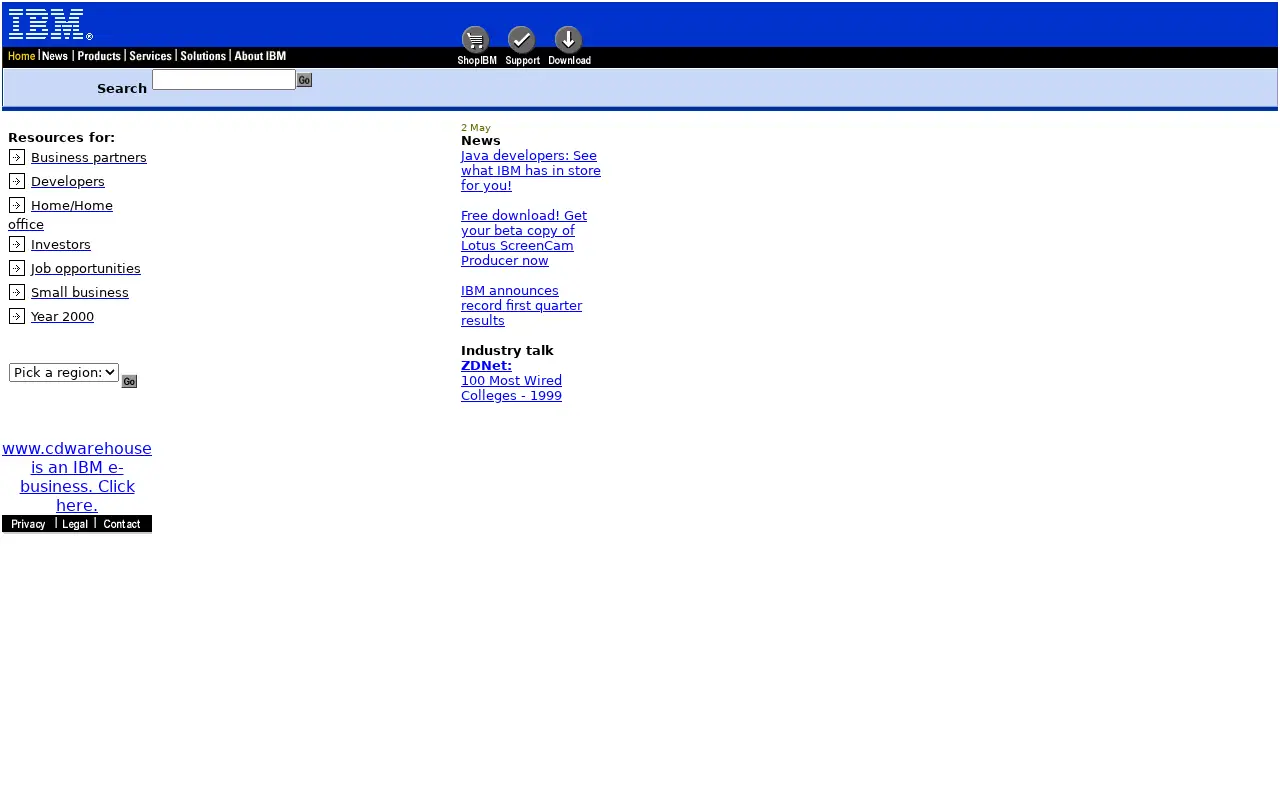Click arrow icon beside Business partners
The image size is (1280, 800).
pos(17,157)
